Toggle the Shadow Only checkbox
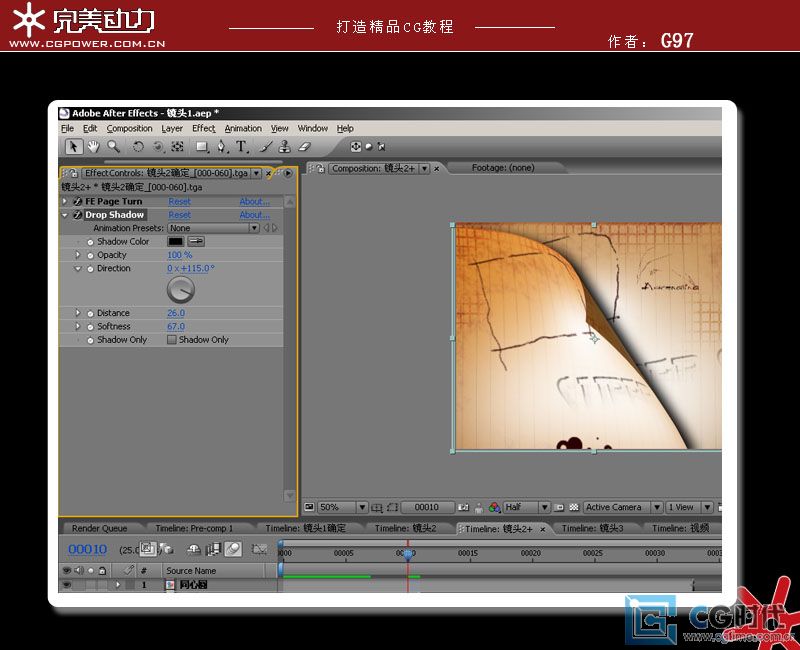 pos(172,340)
